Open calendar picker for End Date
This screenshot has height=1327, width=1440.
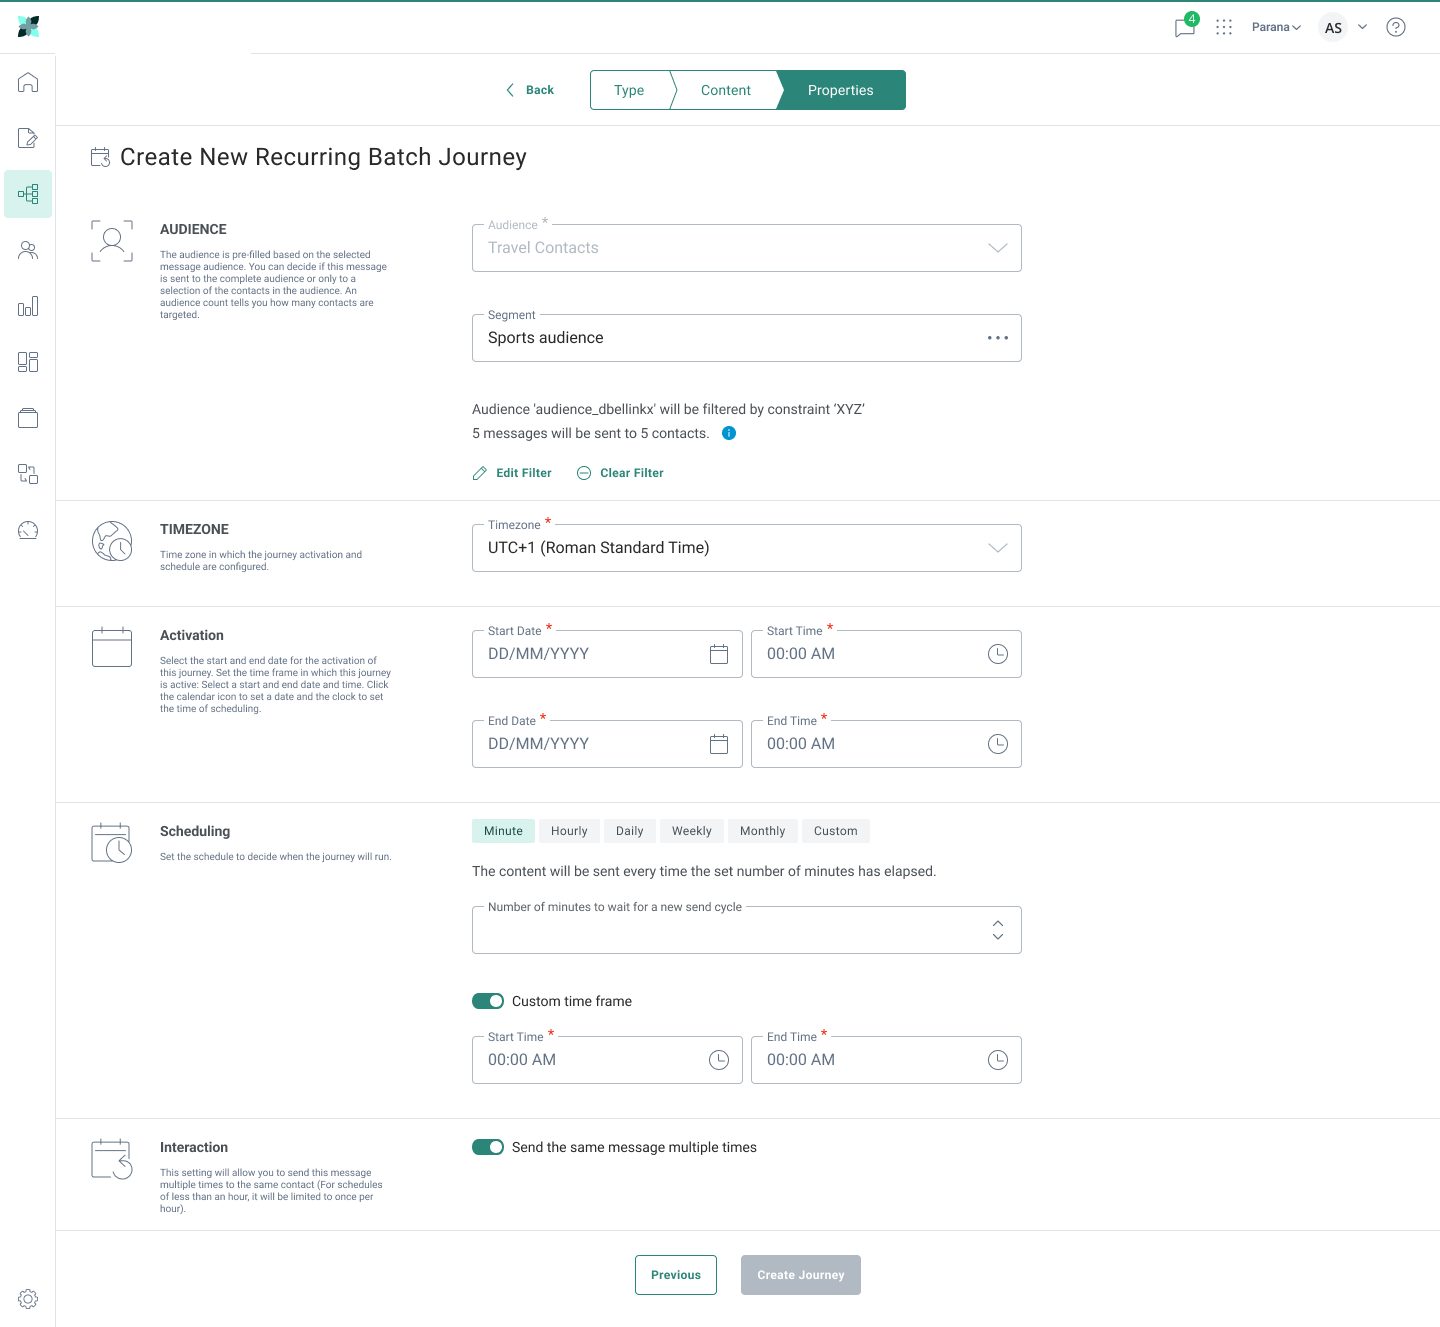point(719,744)
